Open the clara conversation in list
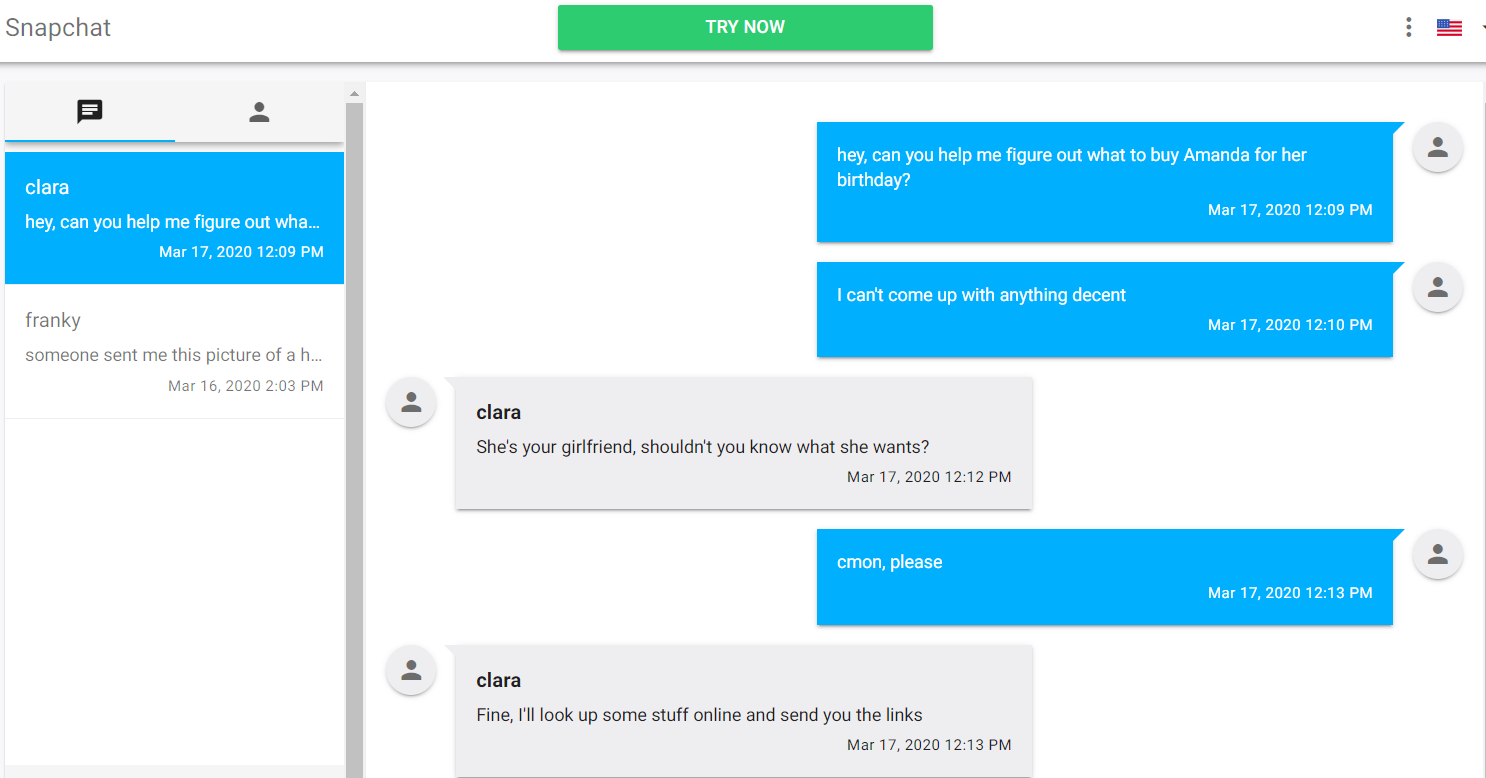The image size is (1486, 778). click(174, 218)
